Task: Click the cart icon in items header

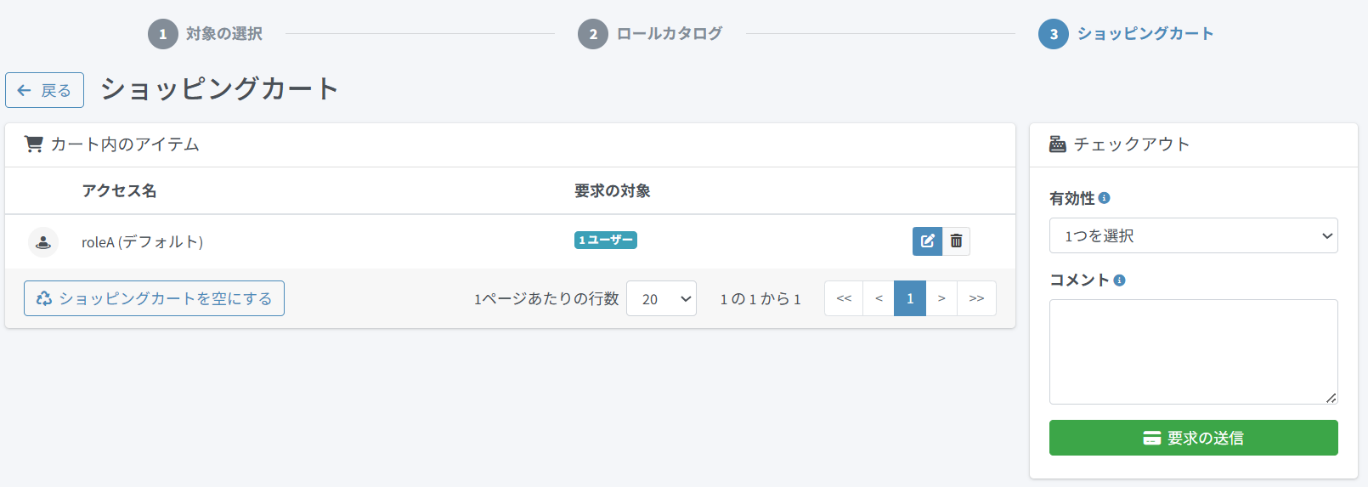Action: (x=33, y=144)
